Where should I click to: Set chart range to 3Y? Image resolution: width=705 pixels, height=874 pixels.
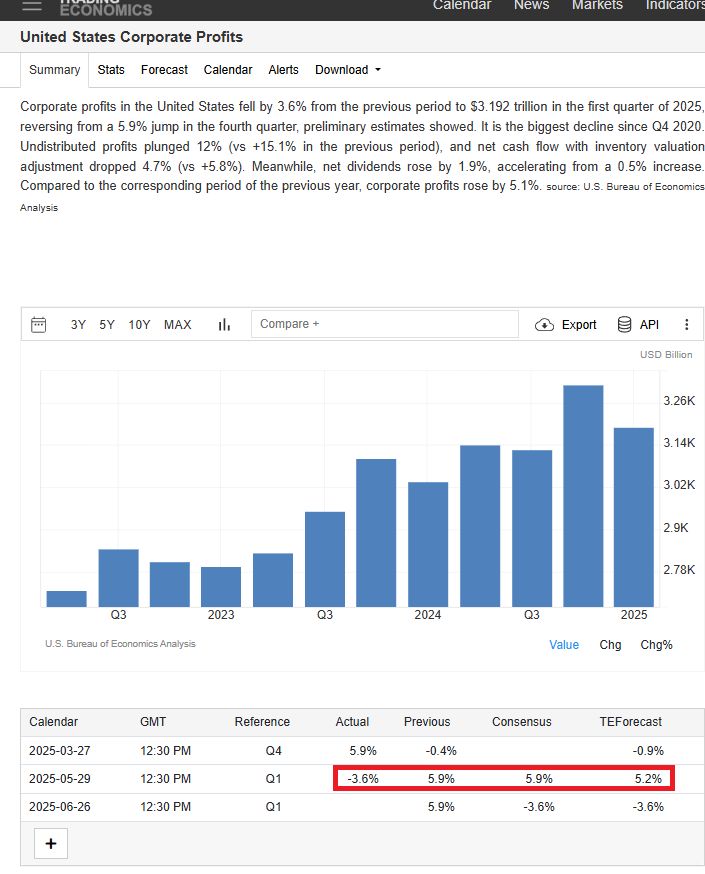(78, 324)
